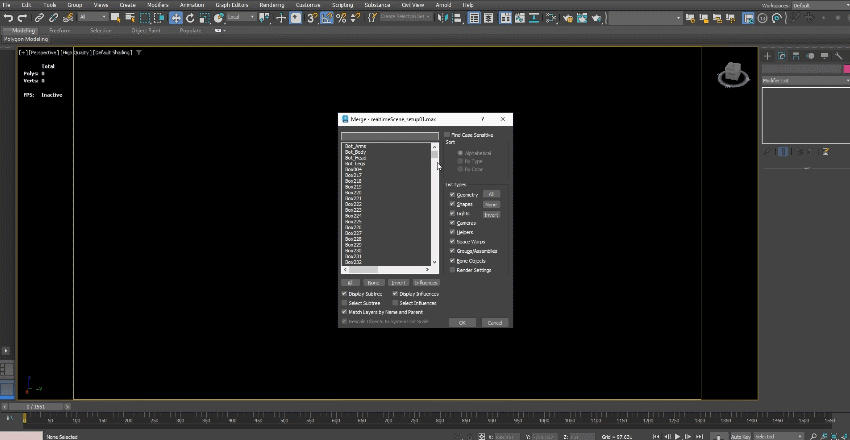The image size is (850, 440).
Task: Expand the Modifier List dropdown
Action: [805, 80]
